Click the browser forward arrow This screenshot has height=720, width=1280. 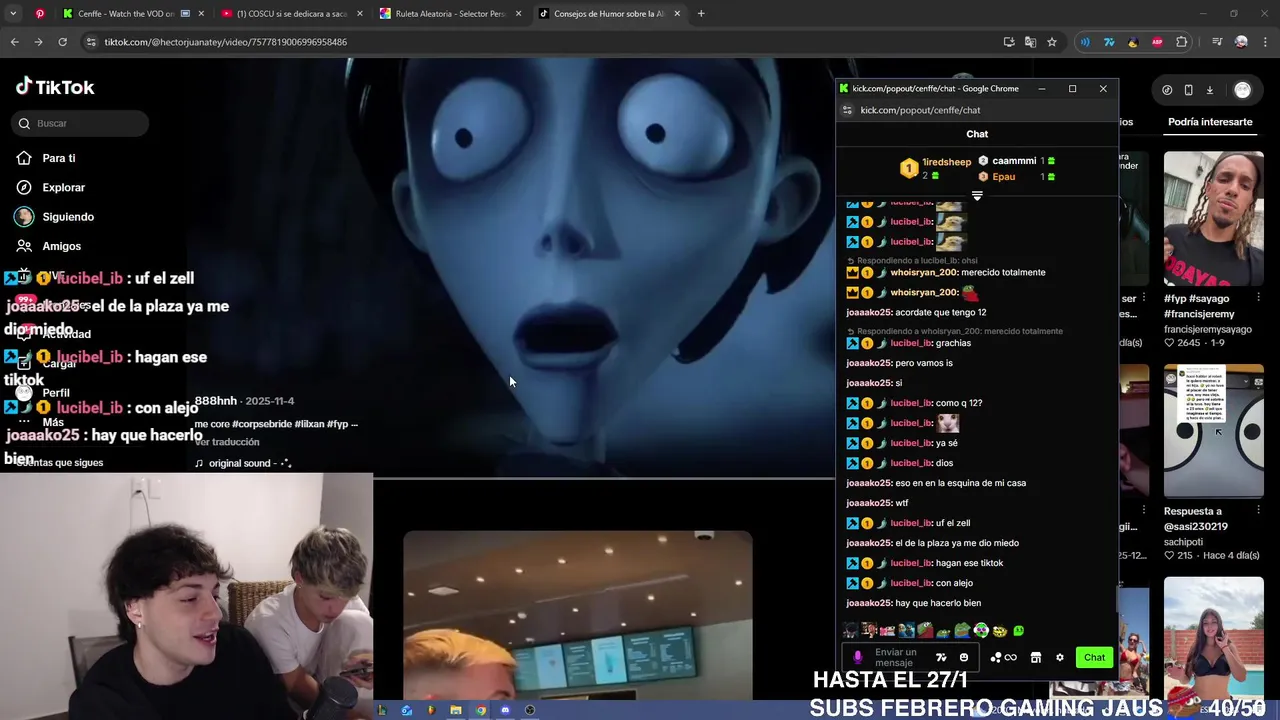[x=38, y=42]
